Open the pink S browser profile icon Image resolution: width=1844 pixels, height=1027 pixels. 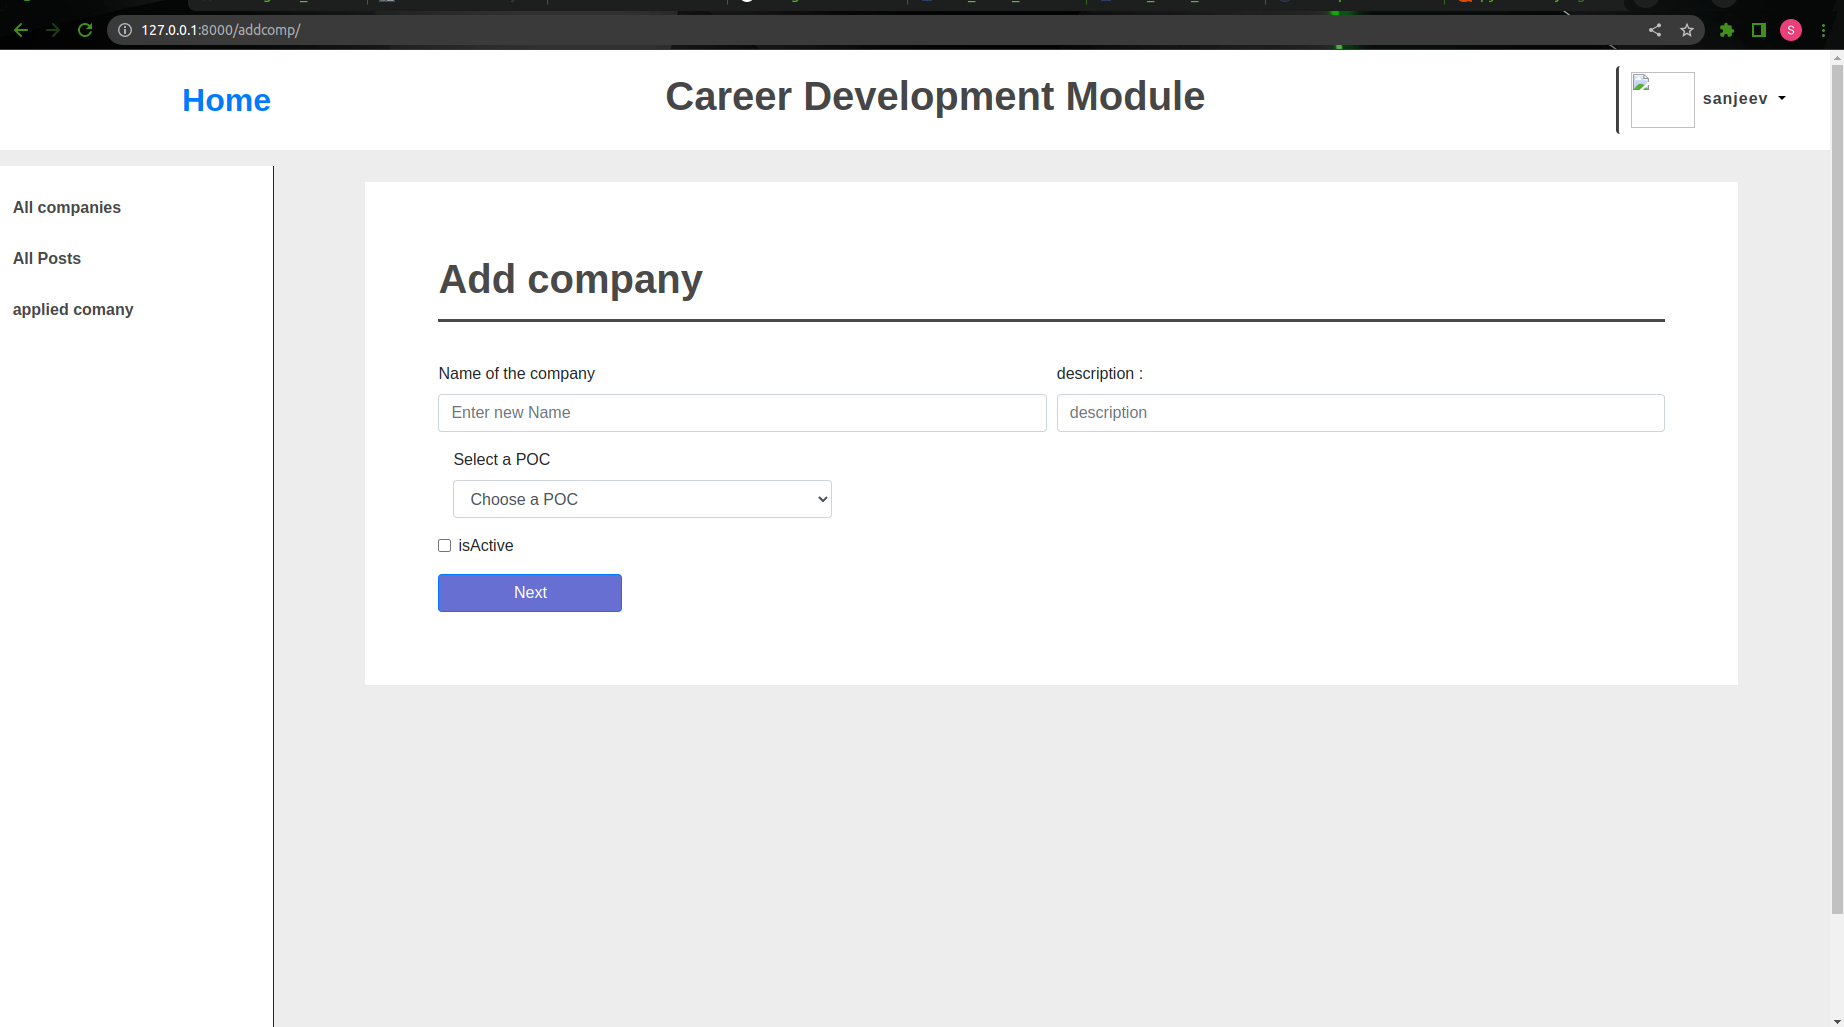1790,30
